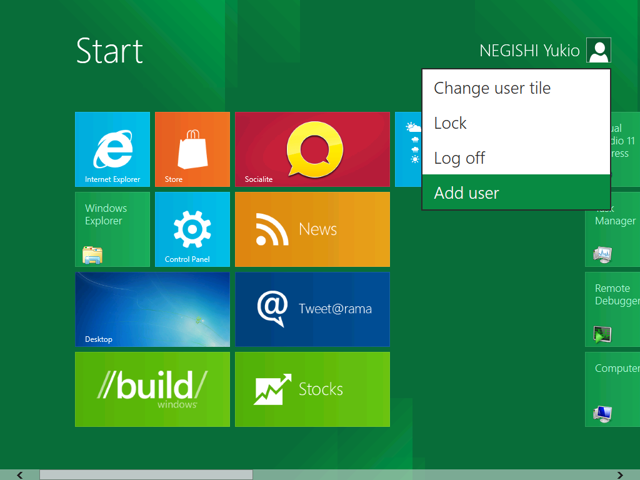Open the Computer tile

(x=612, y=389)
